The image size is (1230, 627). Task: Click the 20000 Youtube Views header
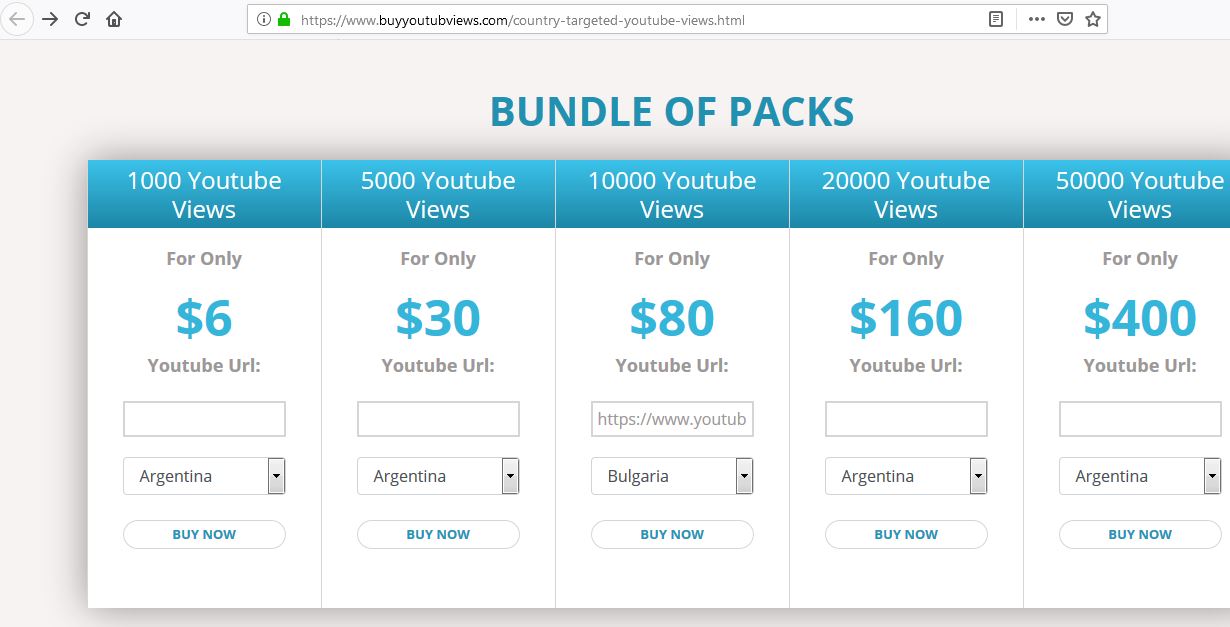click(906, 195)
